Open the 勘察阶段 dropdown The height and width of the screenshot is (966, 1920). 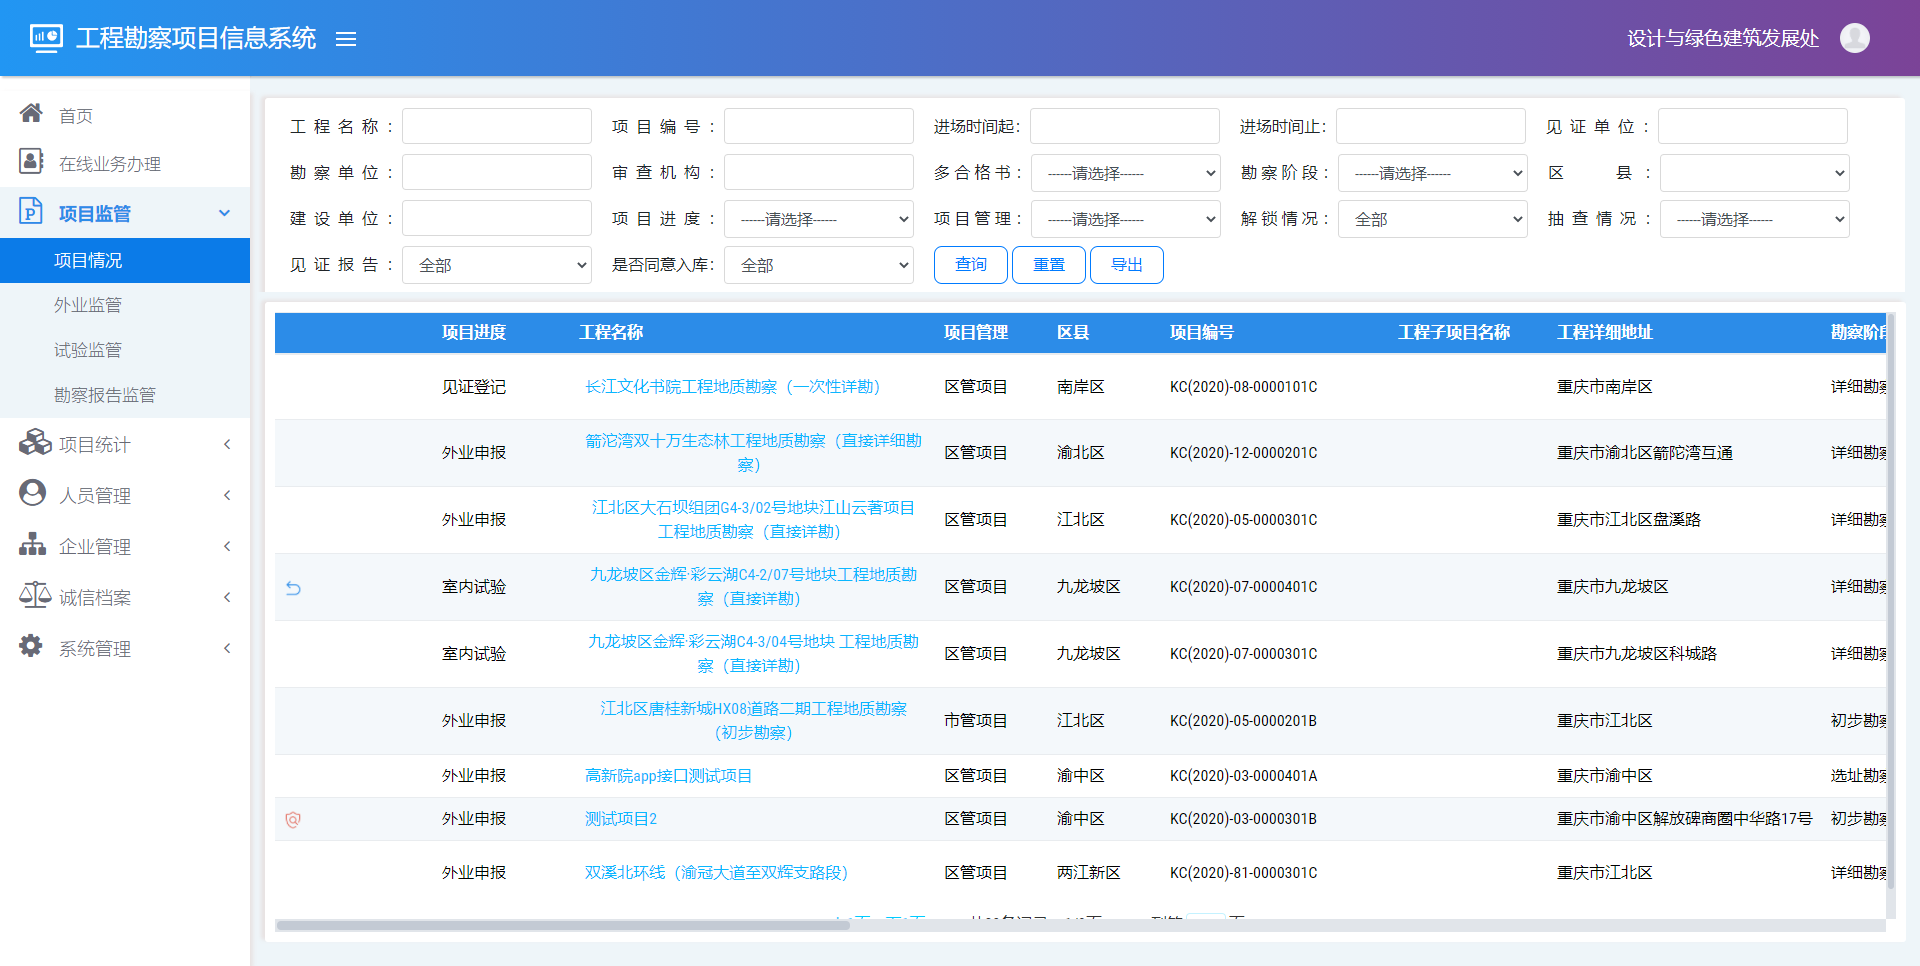click(1432, 173)
